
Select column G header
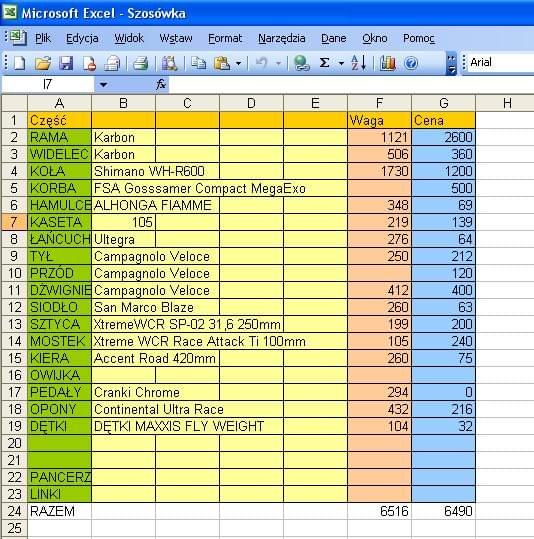(x=444, y=103)
